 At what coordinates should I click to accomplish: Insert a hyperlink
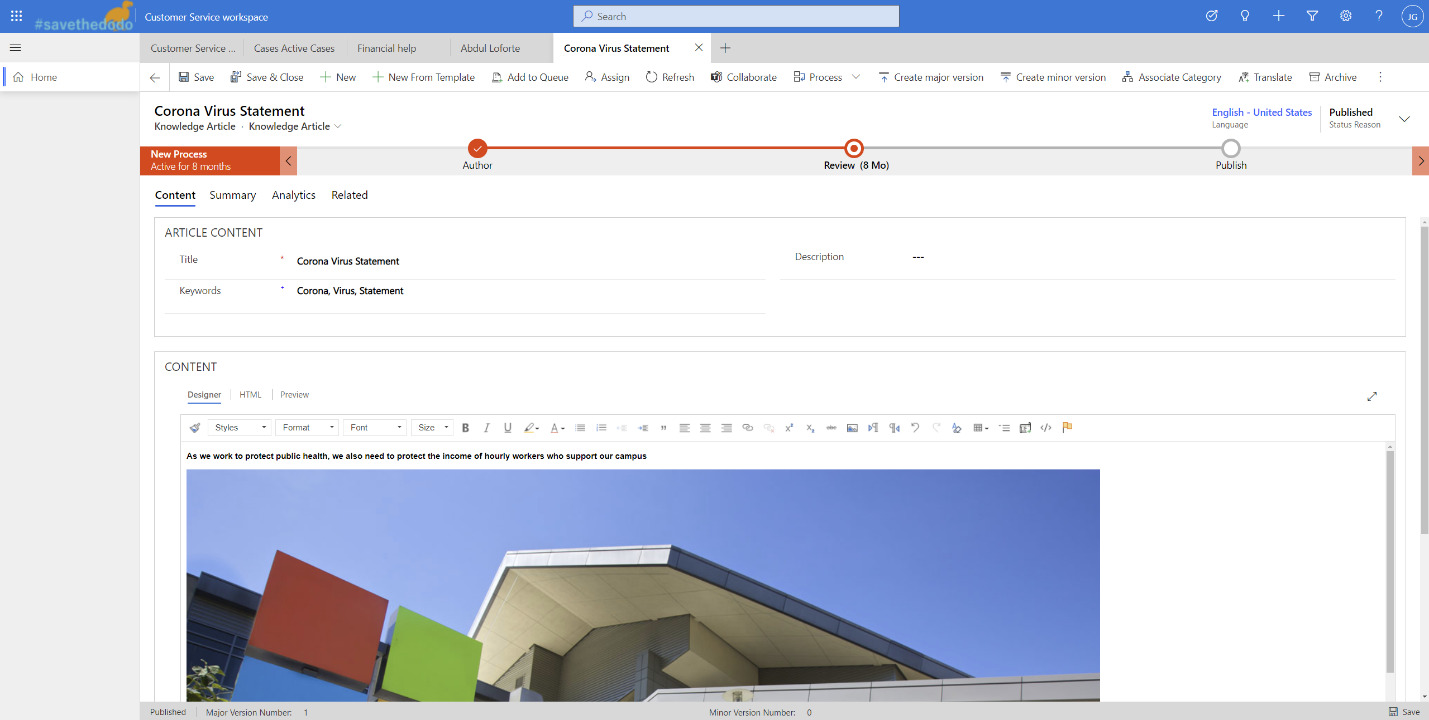(747, 427)
